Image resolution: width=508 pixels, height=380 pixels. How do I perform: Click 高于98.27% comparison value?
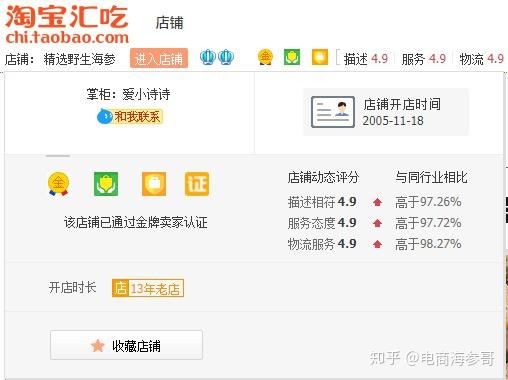428,244
